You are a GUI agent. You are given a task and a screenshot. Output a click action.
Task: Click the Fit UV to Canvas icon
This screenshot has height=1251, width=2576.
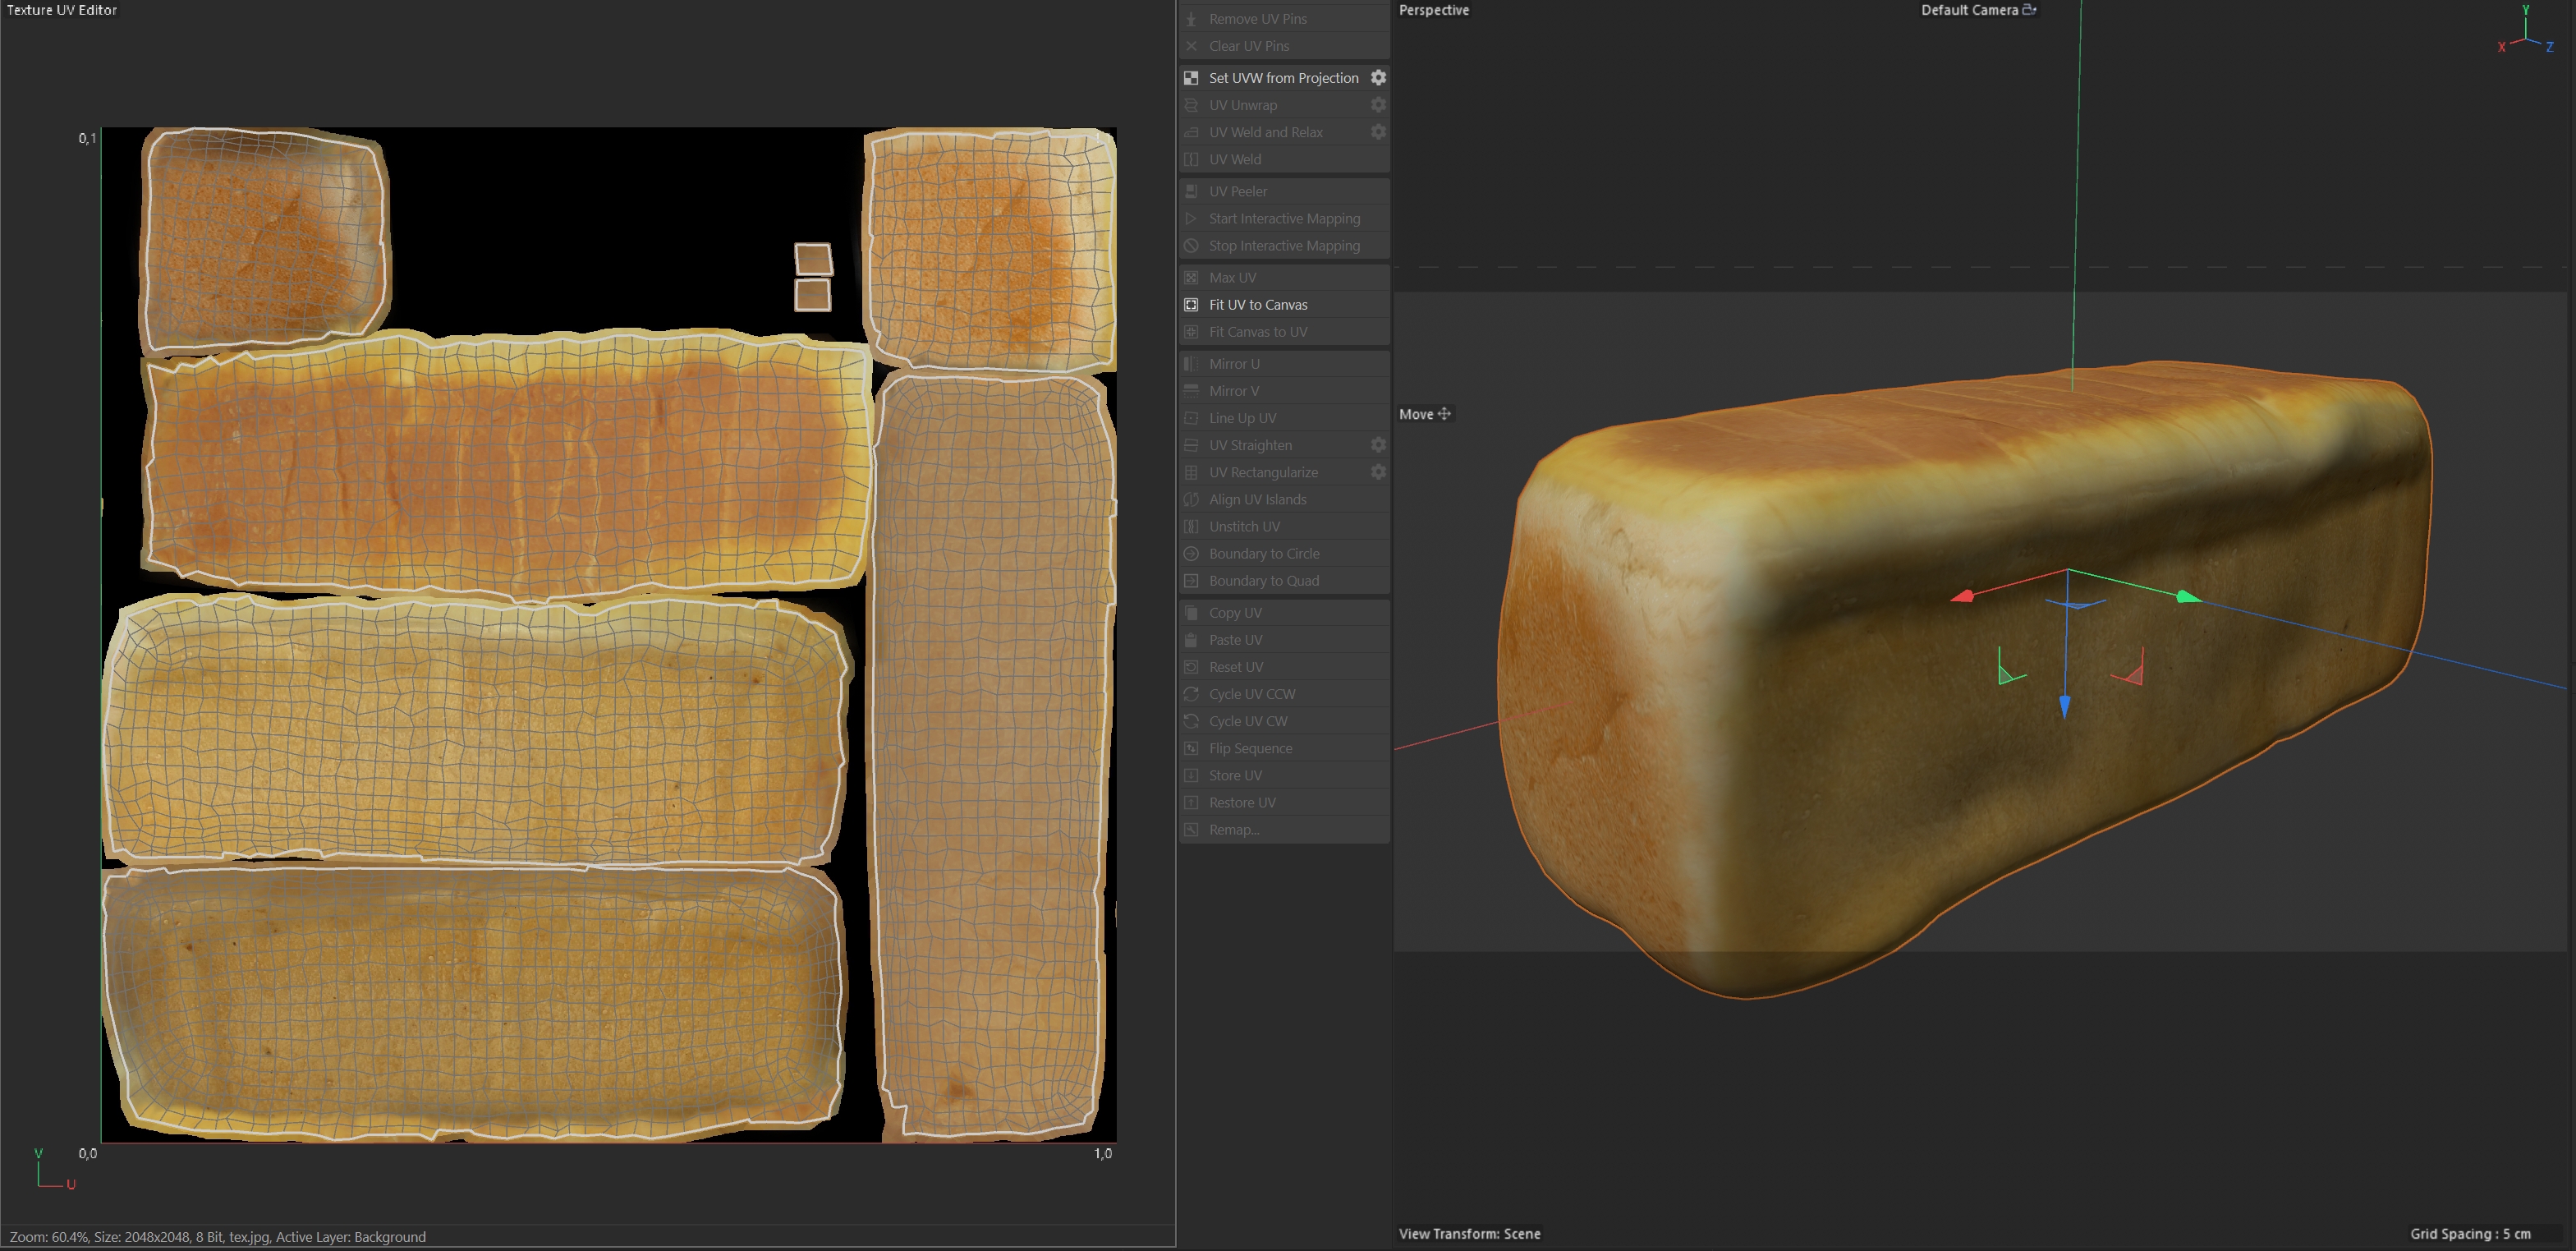click(x=1191, y=304)
